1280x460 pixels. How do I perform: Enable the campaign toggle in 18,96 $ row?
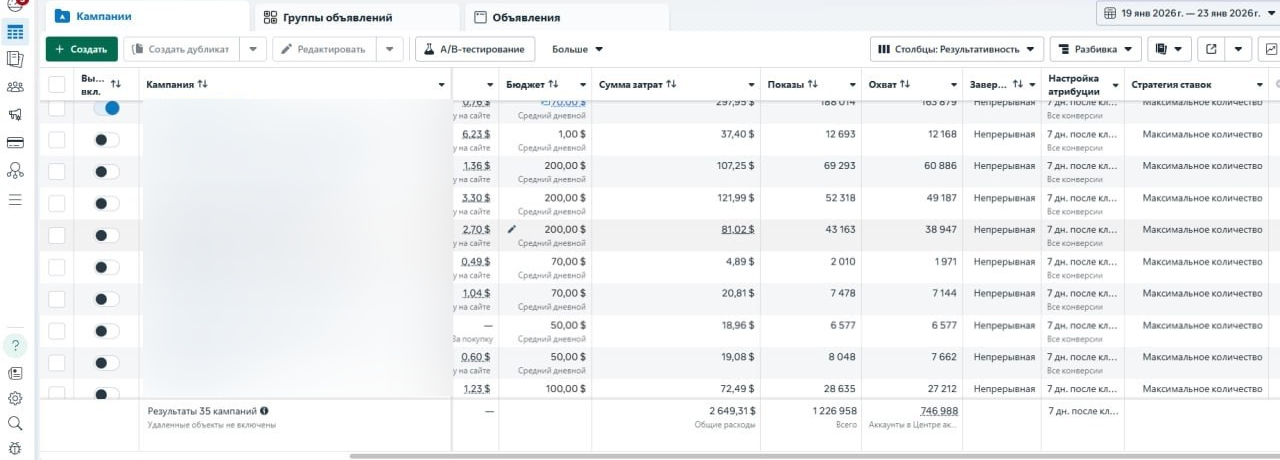[106, 331]
